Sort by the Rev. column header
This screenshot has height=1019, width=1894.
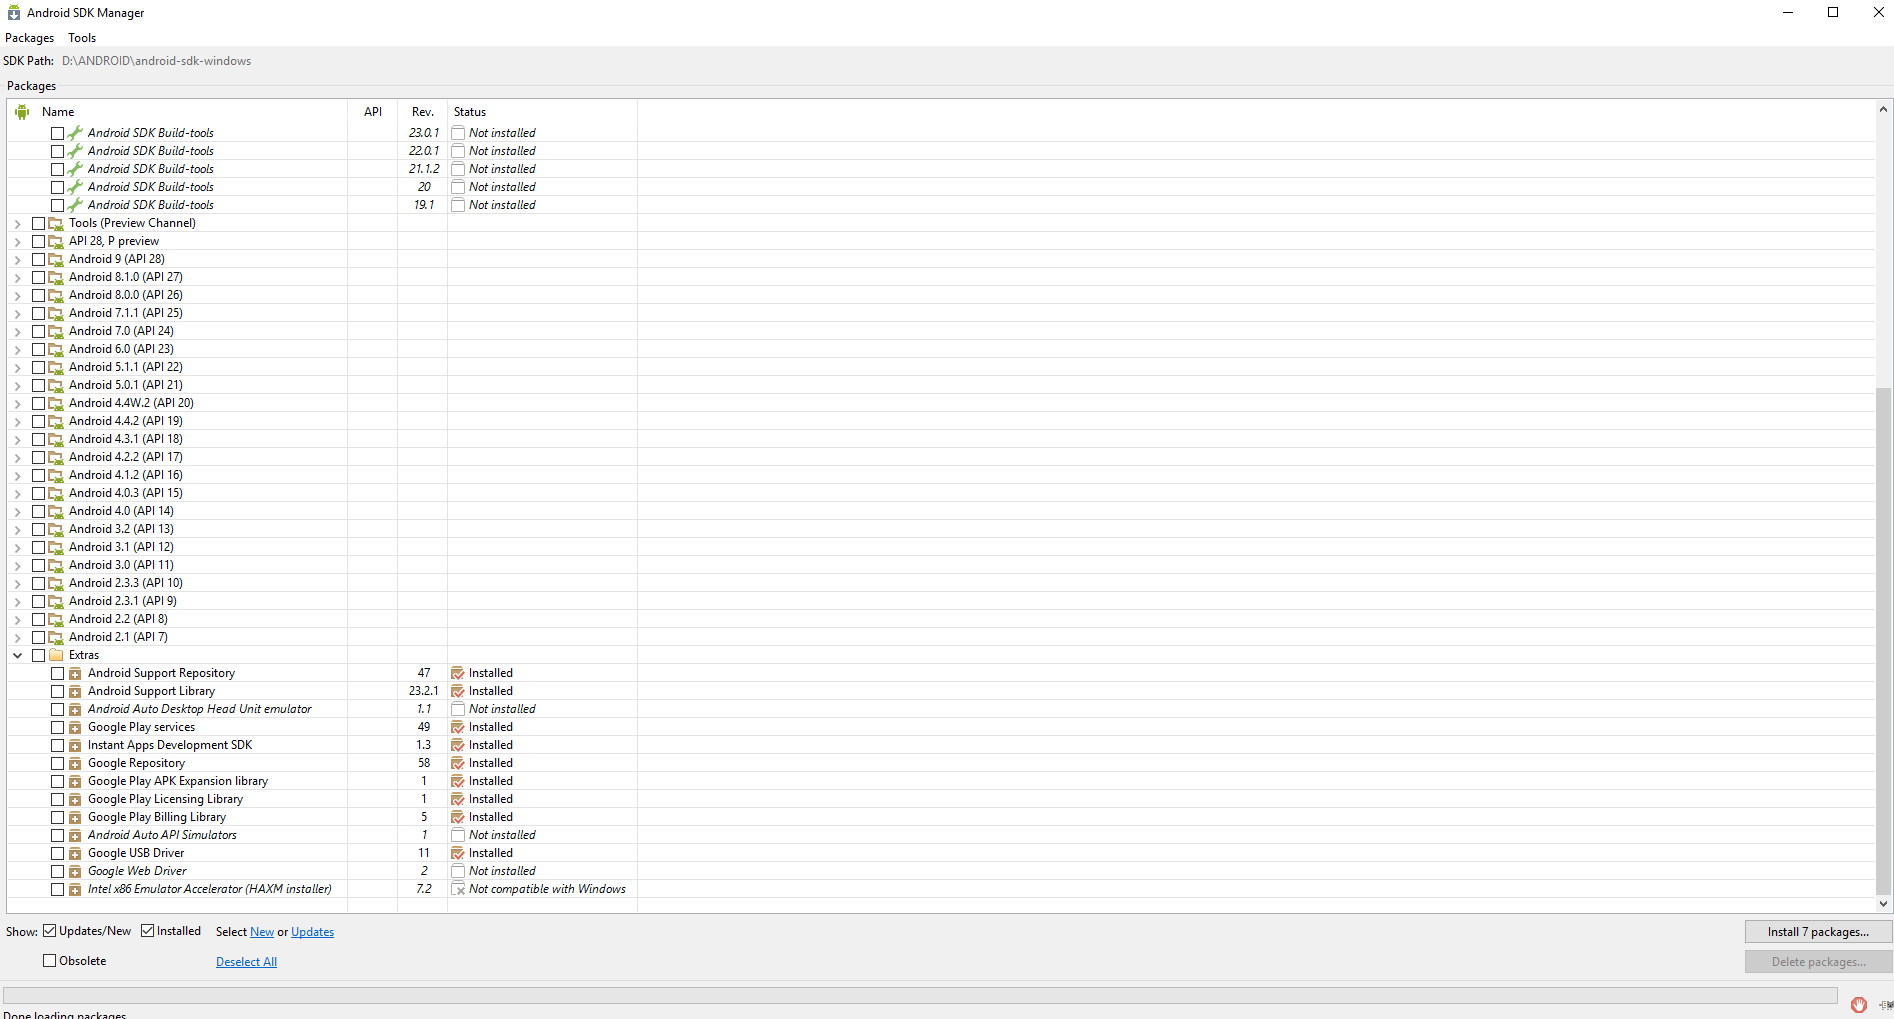tap(423, 112)
